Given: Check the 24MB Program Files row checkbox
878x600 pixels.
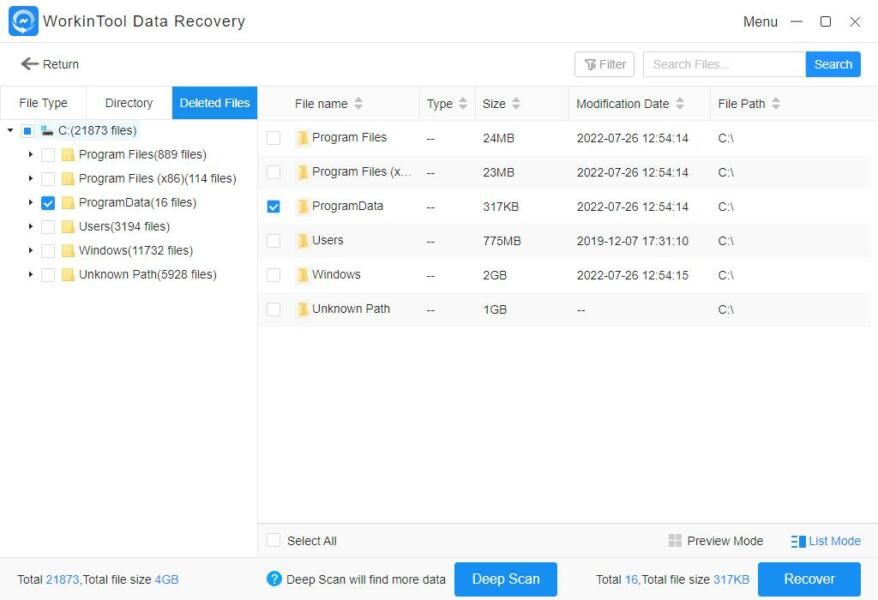Looking at the screenshot, I should point(273,138).
